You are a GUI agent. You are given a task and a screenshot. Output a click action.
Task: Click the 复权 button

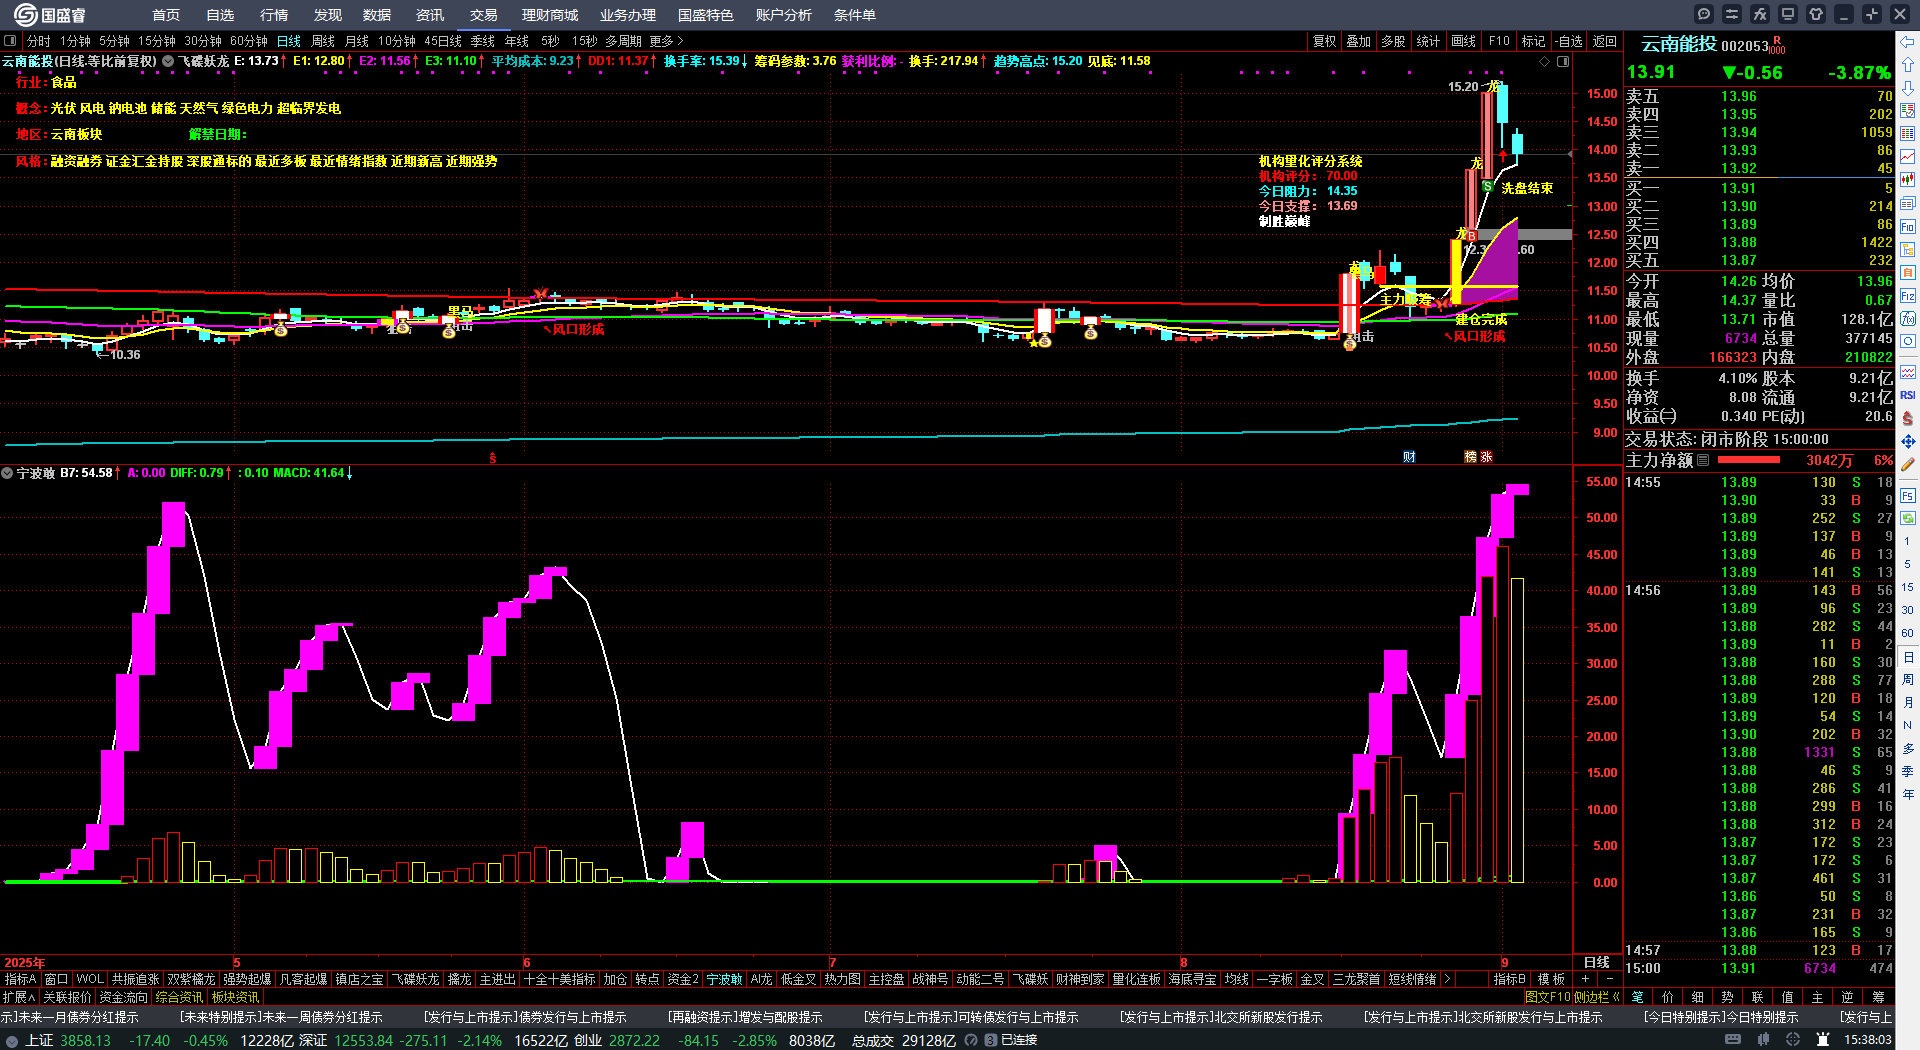click(x=1325, y=41)
